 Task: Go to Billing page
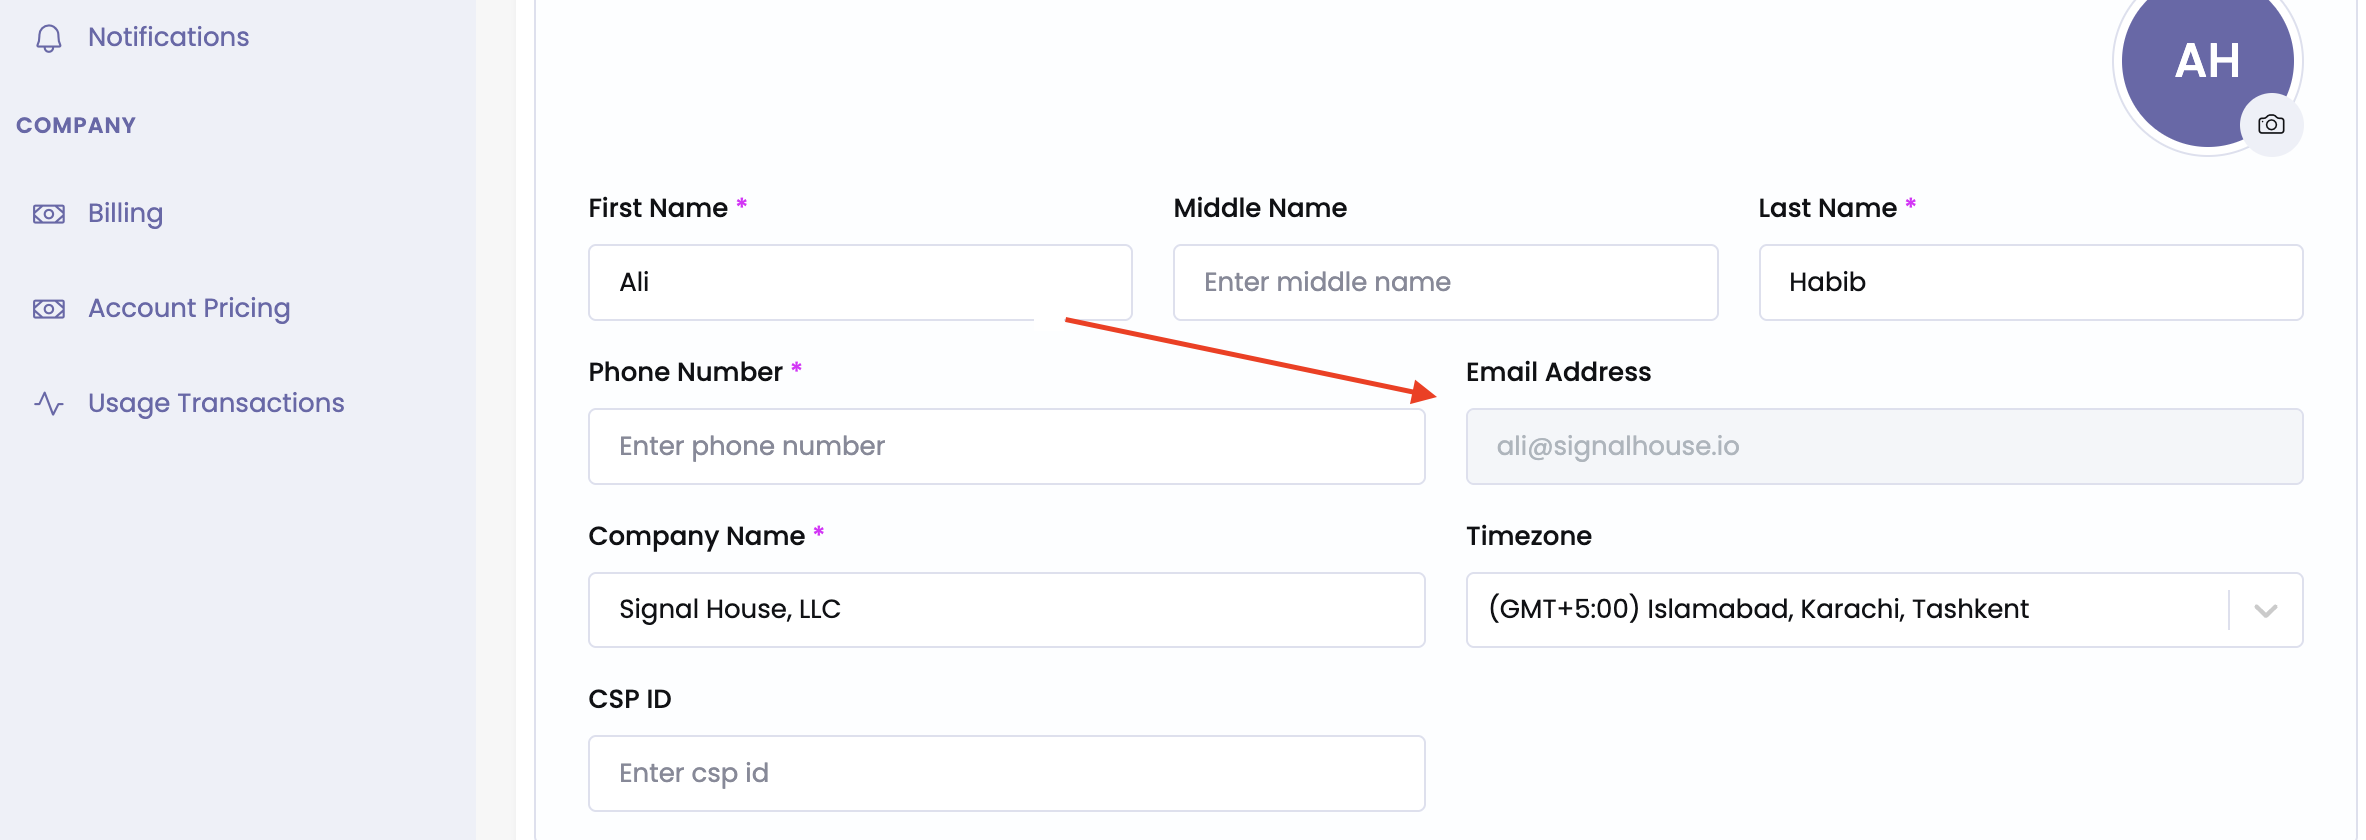pyautogui.click(x=125, y=213)
